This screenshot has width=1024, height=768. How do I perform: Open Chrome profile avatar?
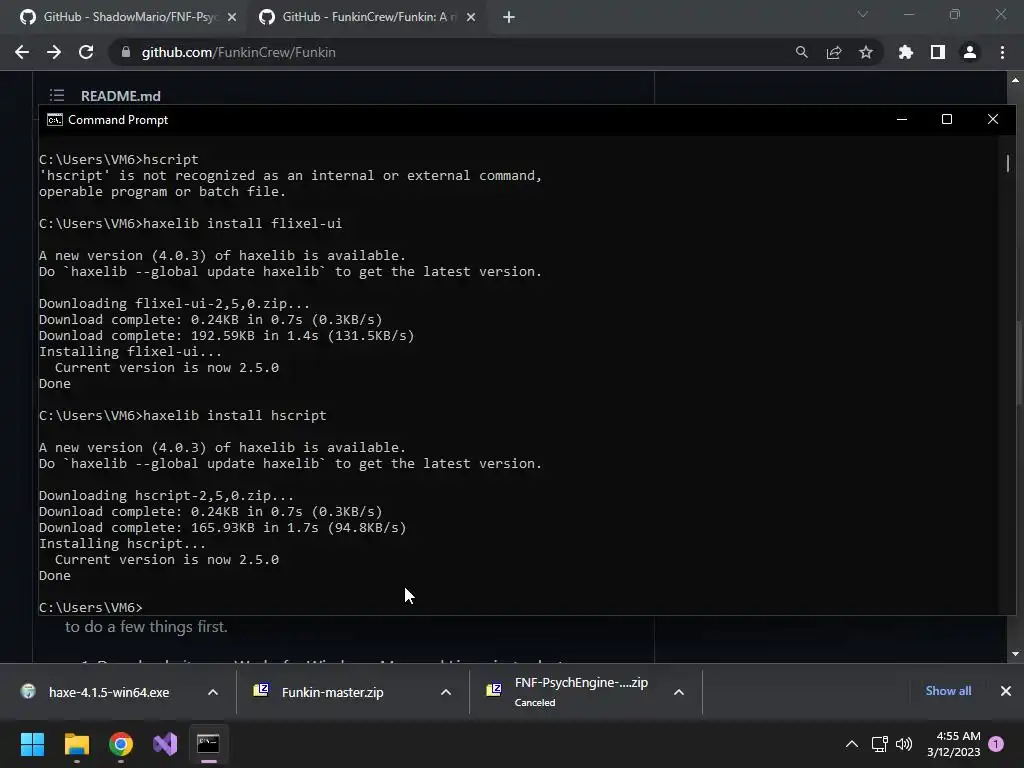970,52
